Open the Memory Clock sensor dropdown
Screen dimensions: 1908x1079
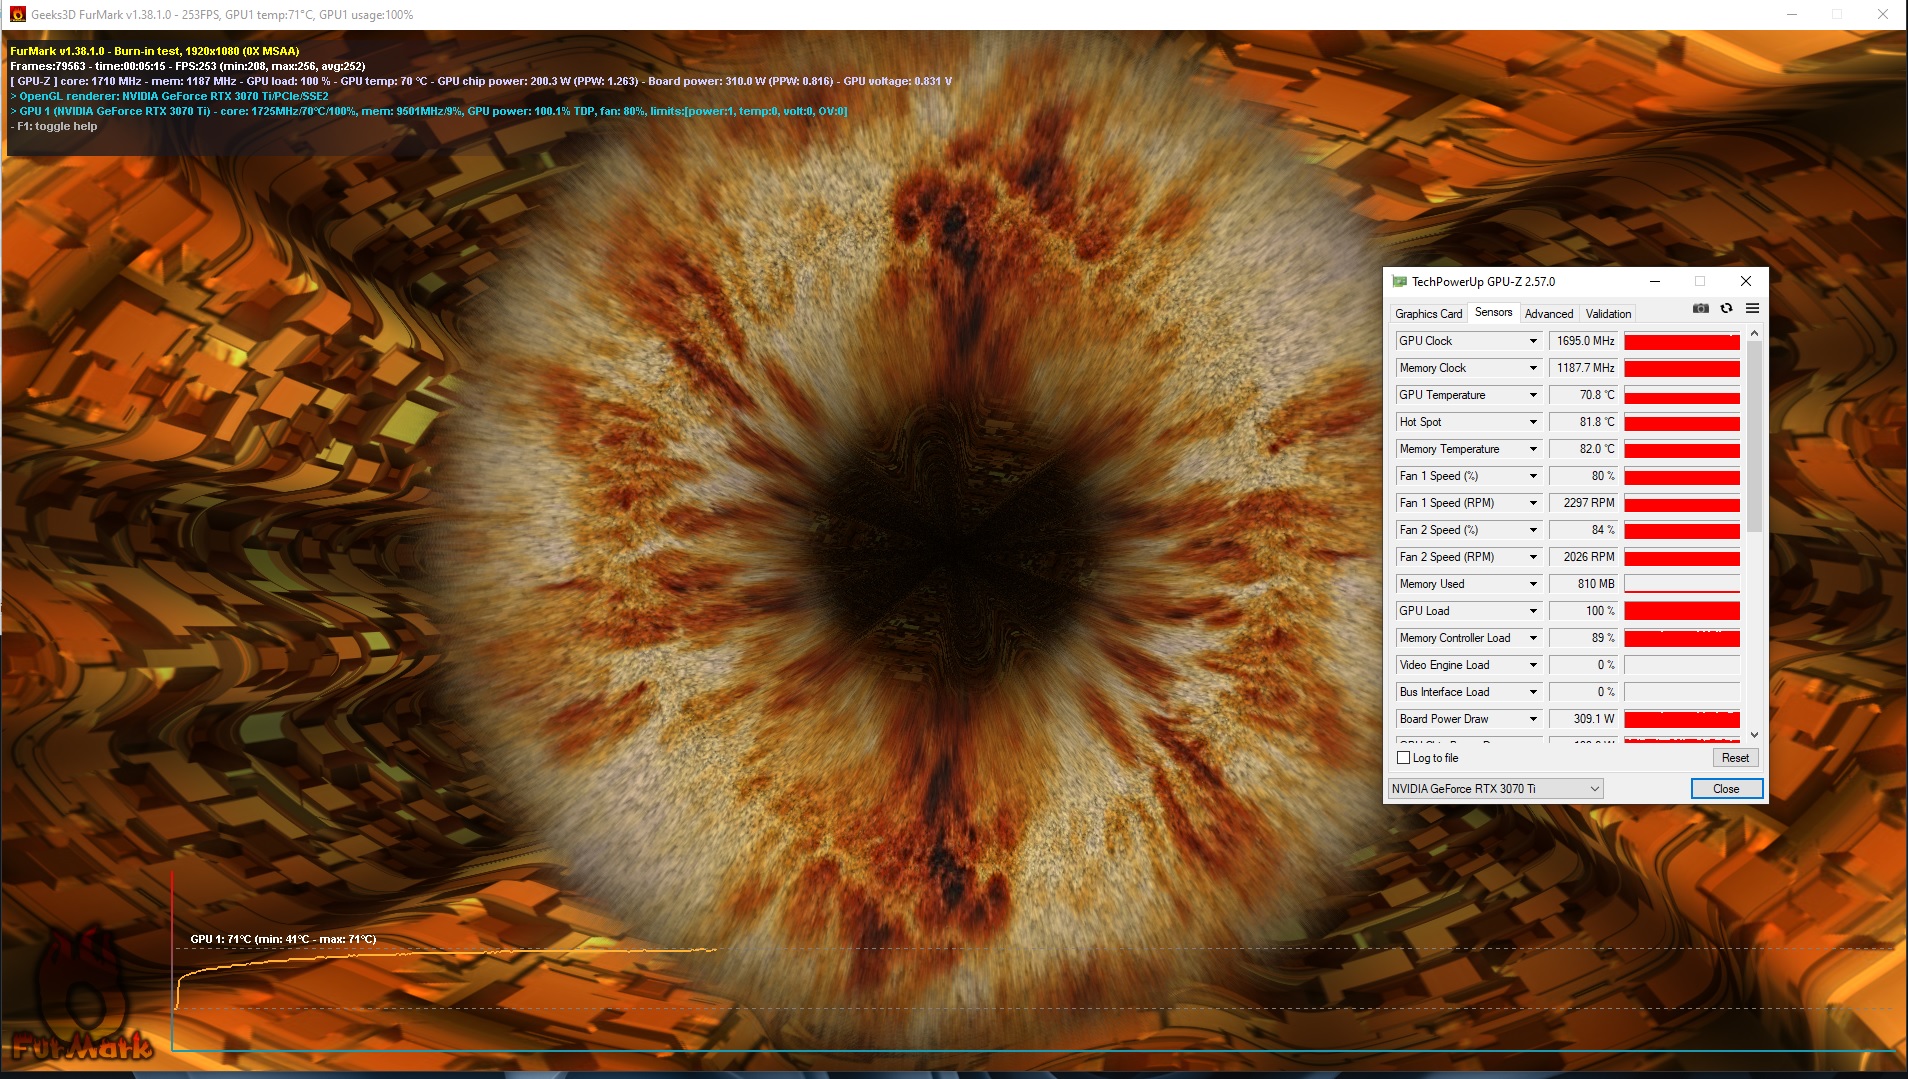tap(1533, 368)
